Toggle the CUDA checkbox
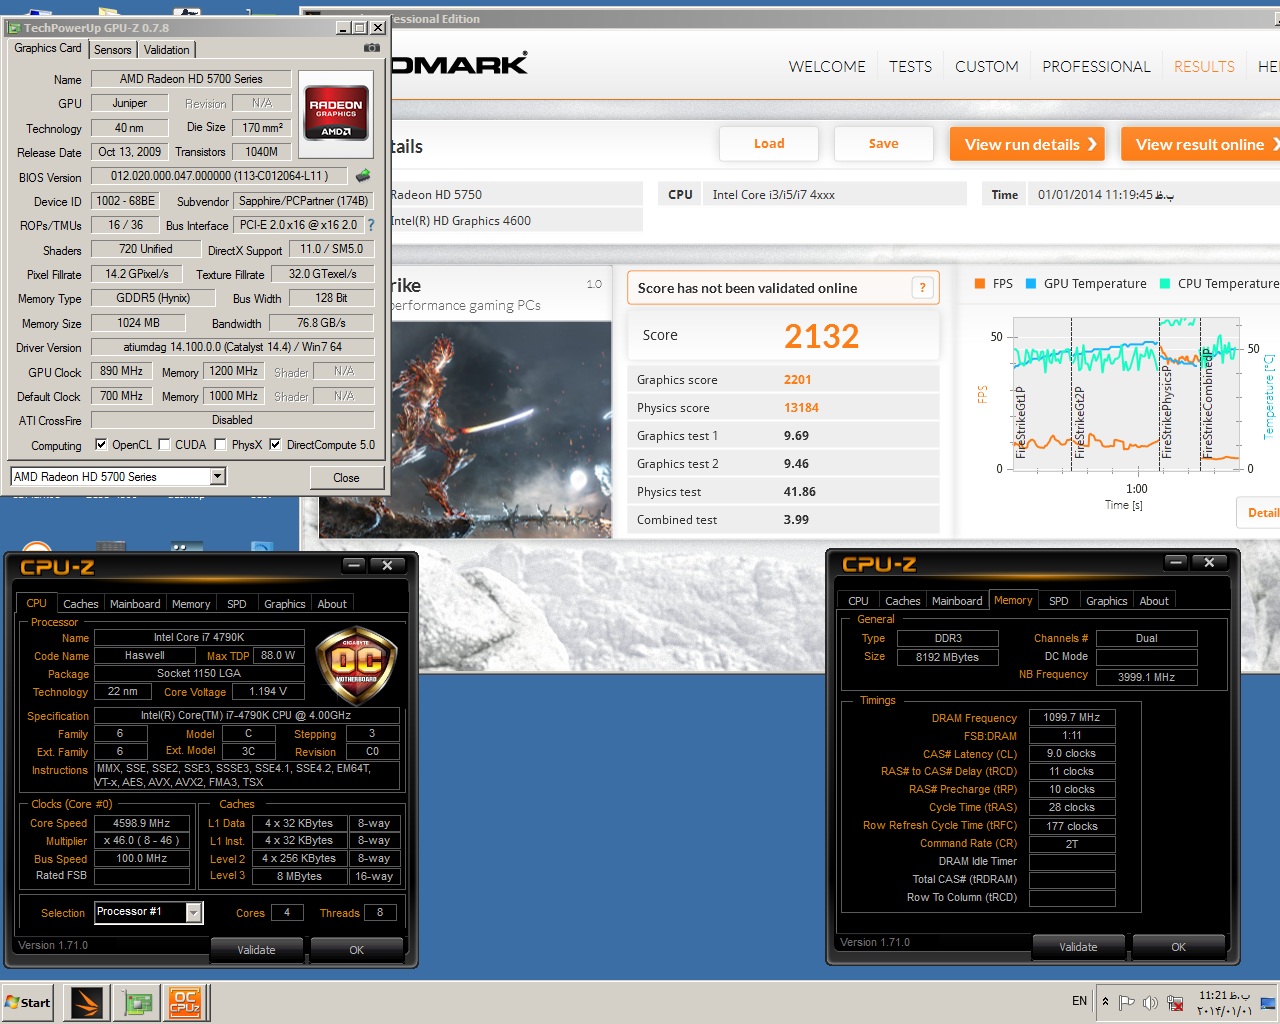This screenshot has height=1024, width=1280. [165, 445]
